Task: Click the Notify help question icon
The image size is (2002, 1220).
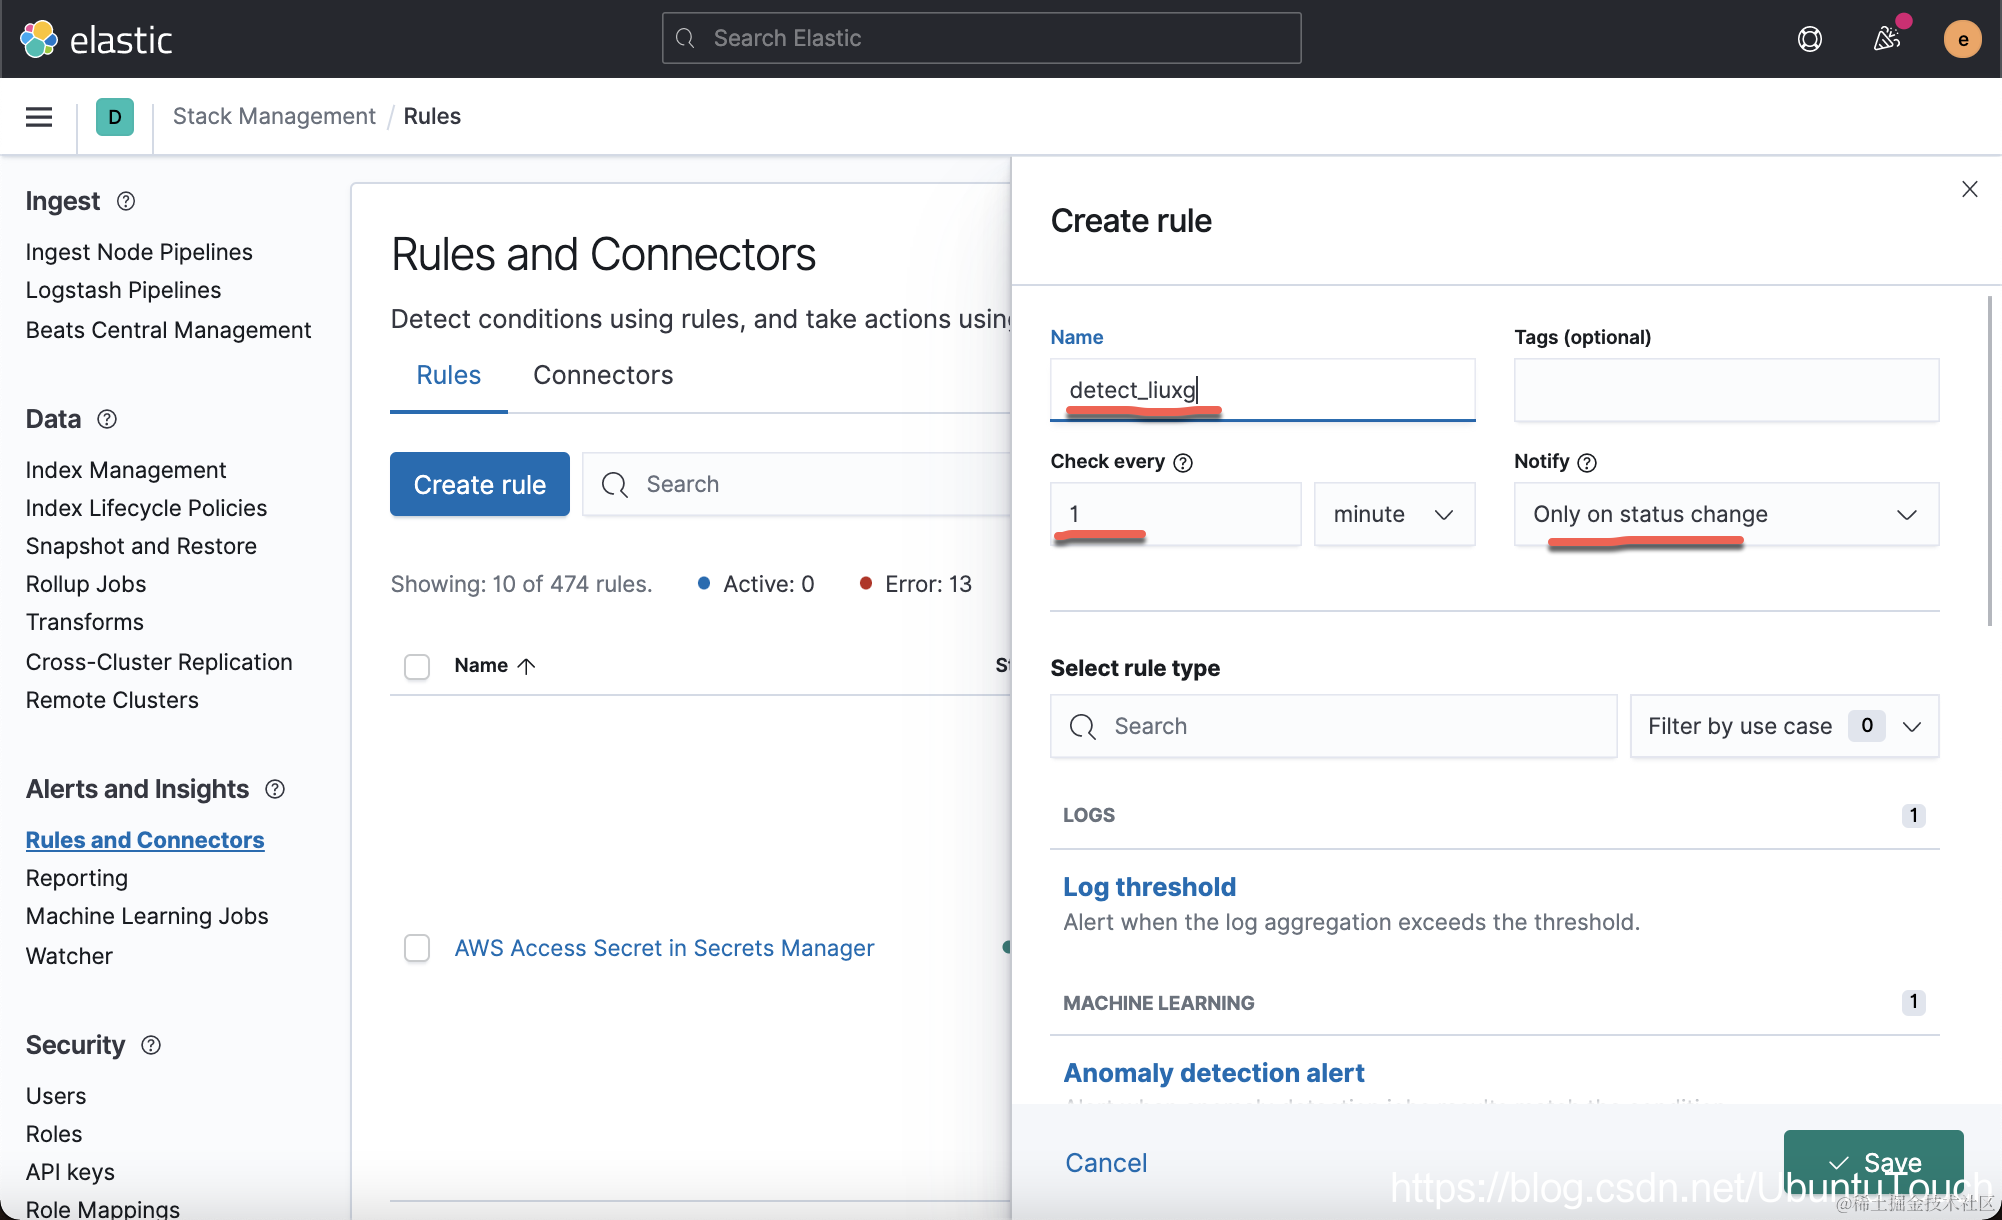Action: pyautogui.click(x=1587, y=462)
